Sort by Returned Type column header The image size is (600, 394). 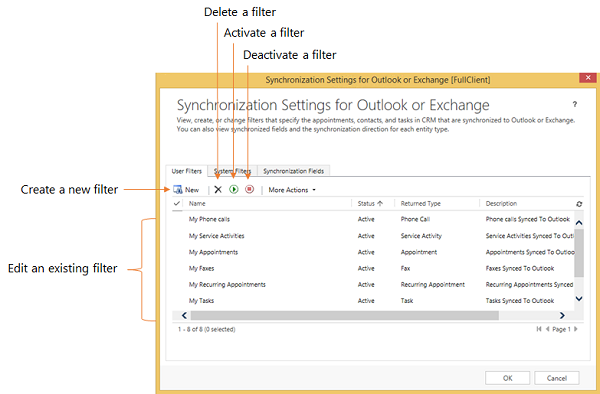(421, 204)
